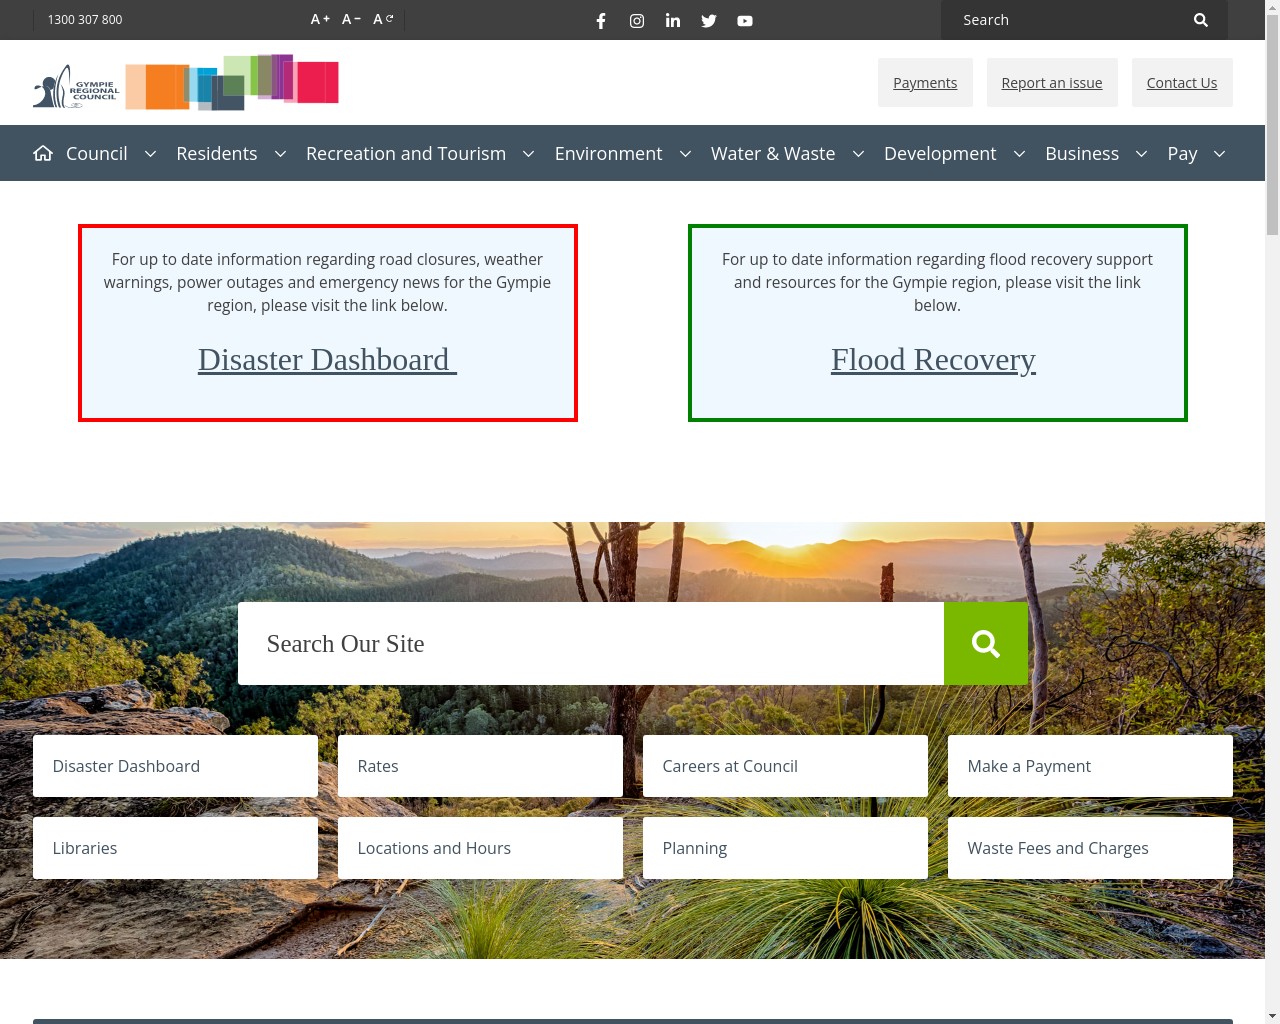Open the Facebook social icon
Screen dimensions: 1280x1024
601,21
